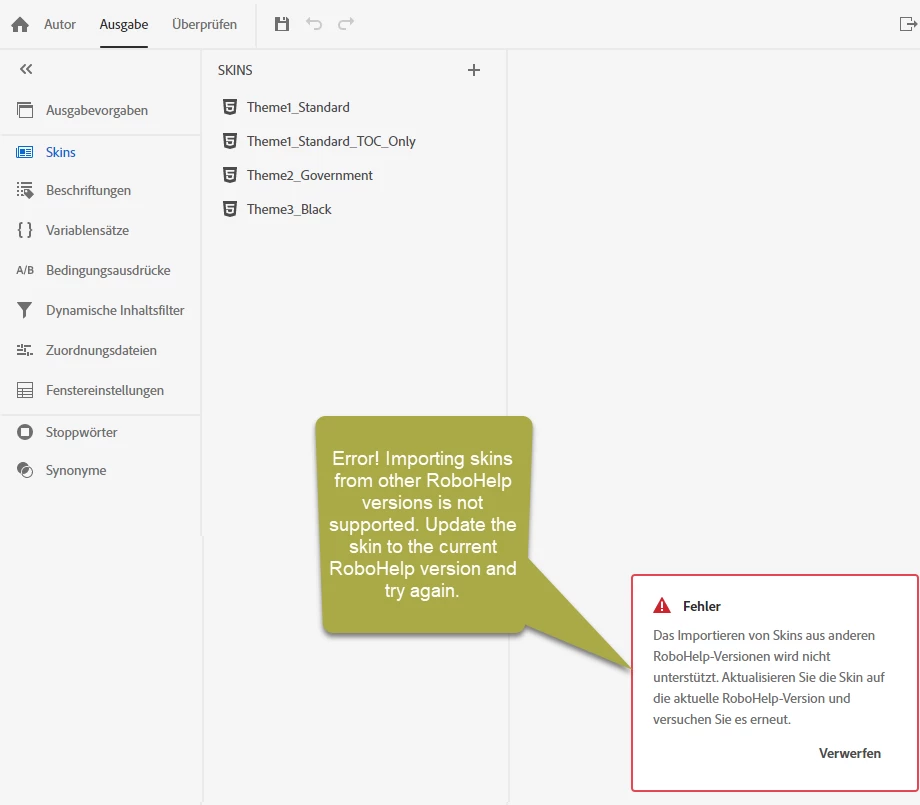Screen dimensions: 920x805
Task: Click the Variablensätze curly braces icon
Action: pos(25,230)
